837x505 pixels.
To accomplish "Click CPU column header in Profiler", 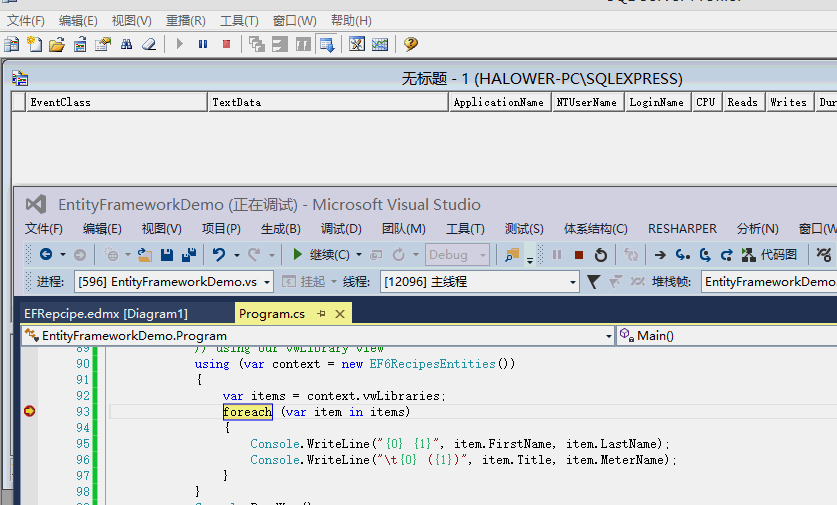I will click(706, 102).
